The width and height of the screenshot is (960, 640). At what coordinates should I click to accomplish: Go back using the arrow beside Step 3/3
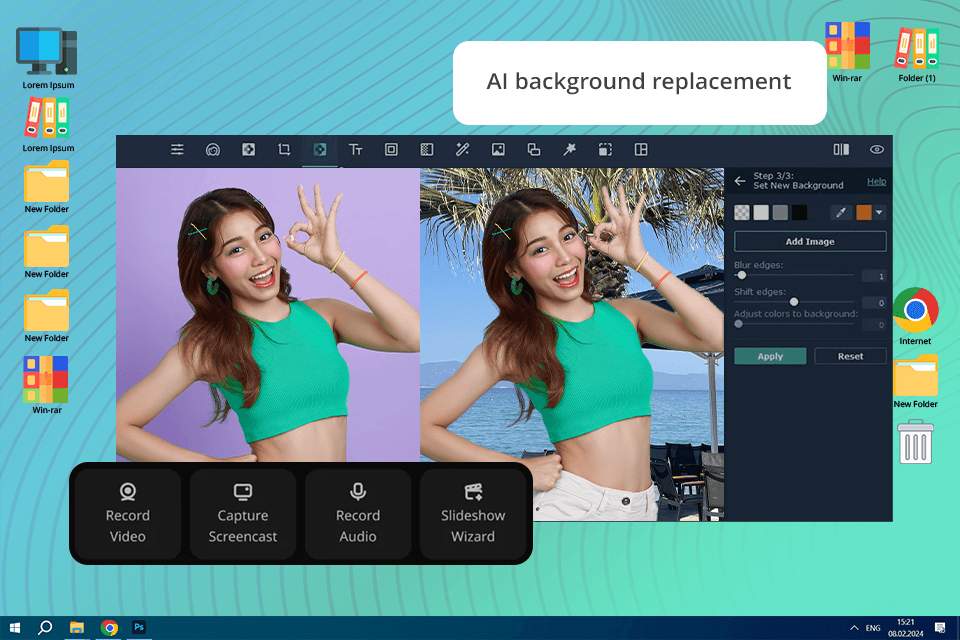tap(740, 181)
